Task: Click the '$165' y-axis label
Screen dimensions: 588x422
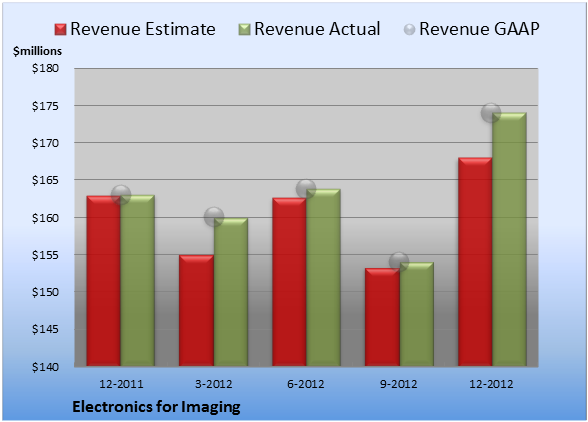Action: [45, 180]
